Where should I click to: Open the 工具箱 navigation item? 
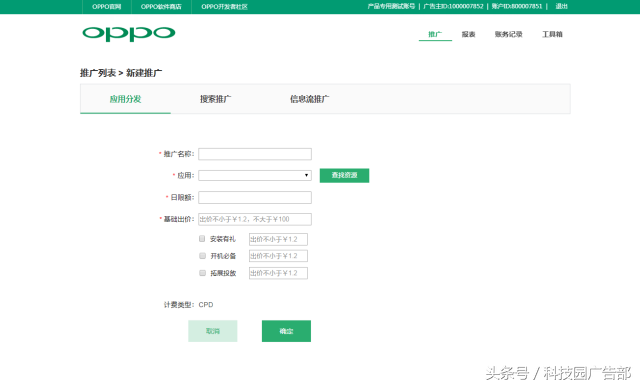point(552,34)
